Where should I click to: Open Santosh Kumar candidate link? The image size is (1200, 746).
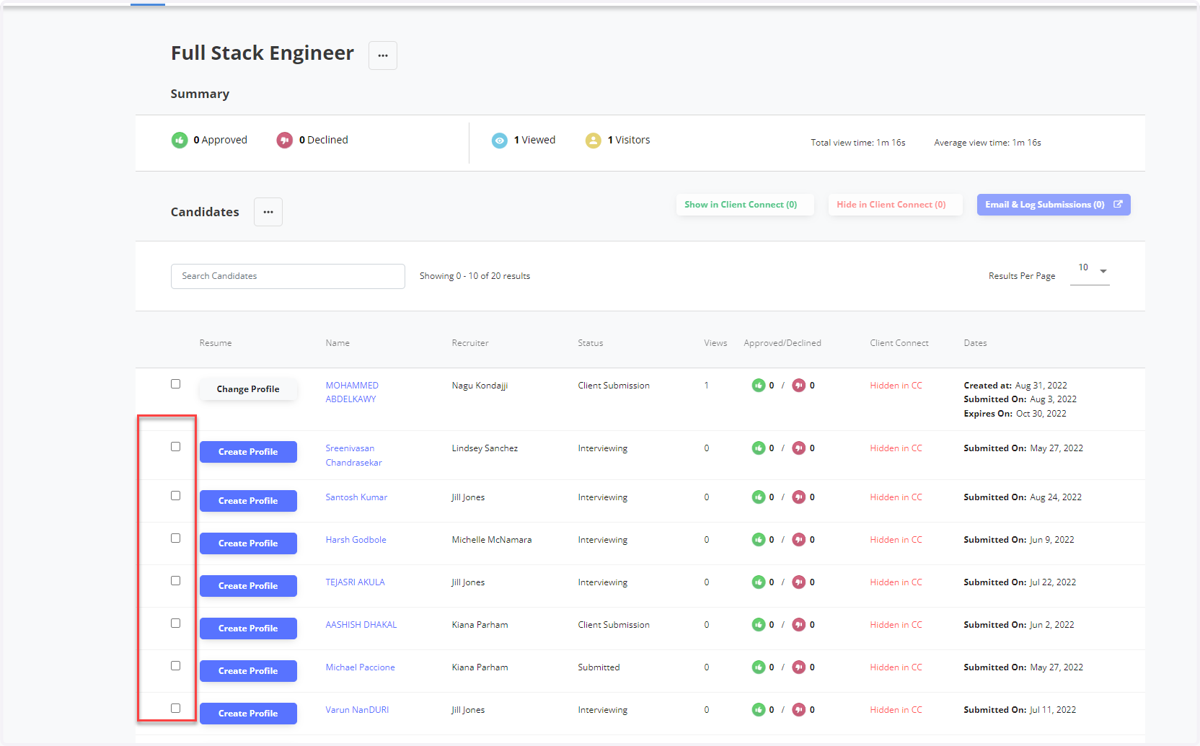coord(356,497)
